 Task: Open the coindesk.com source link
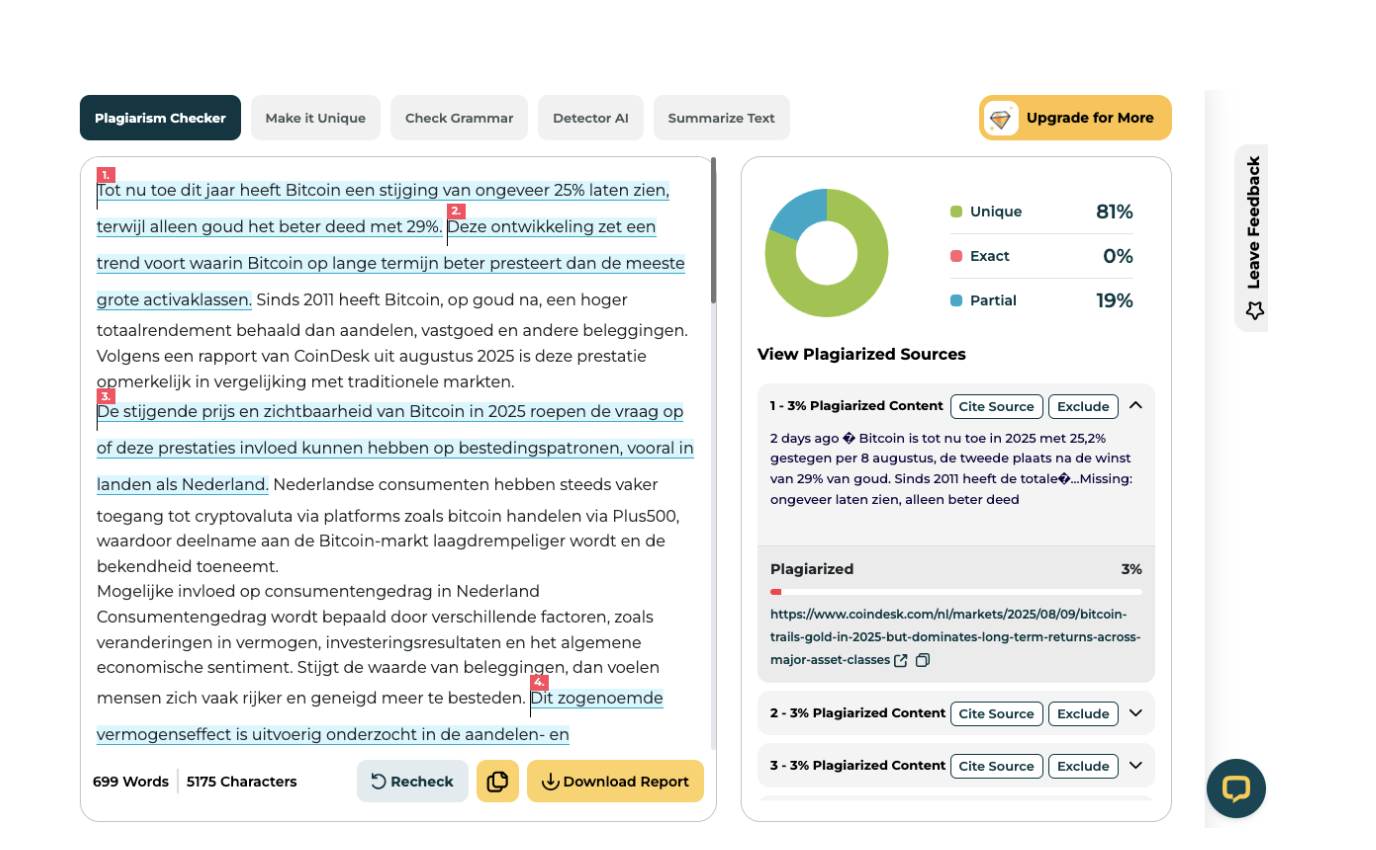[955, 637]
